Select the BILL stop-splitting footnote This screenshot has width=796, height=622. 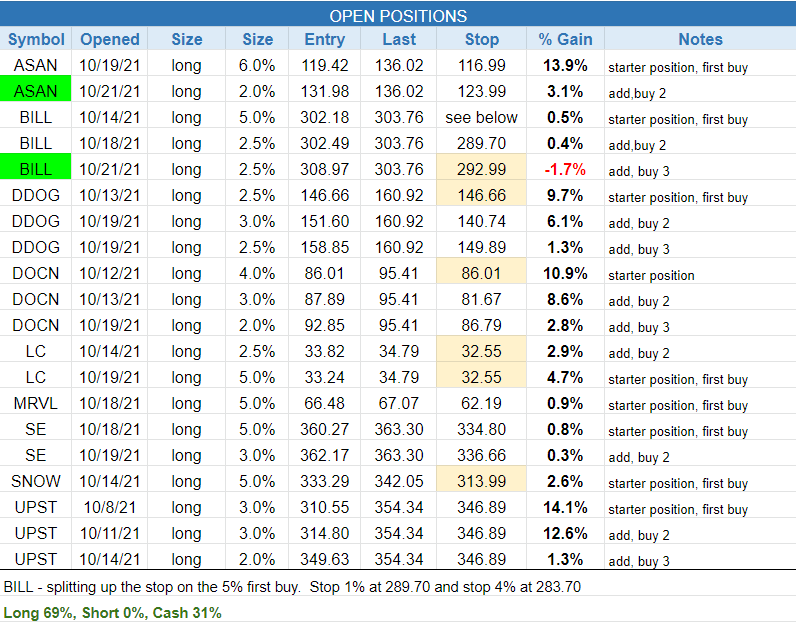(292, 587)
